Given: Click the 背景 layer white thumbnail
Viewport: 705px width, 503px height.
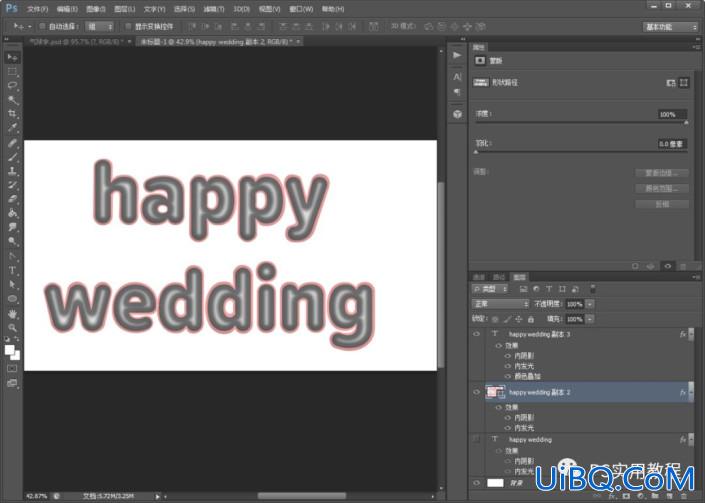Looking at the screenshot, I should [x=495, y=483].
